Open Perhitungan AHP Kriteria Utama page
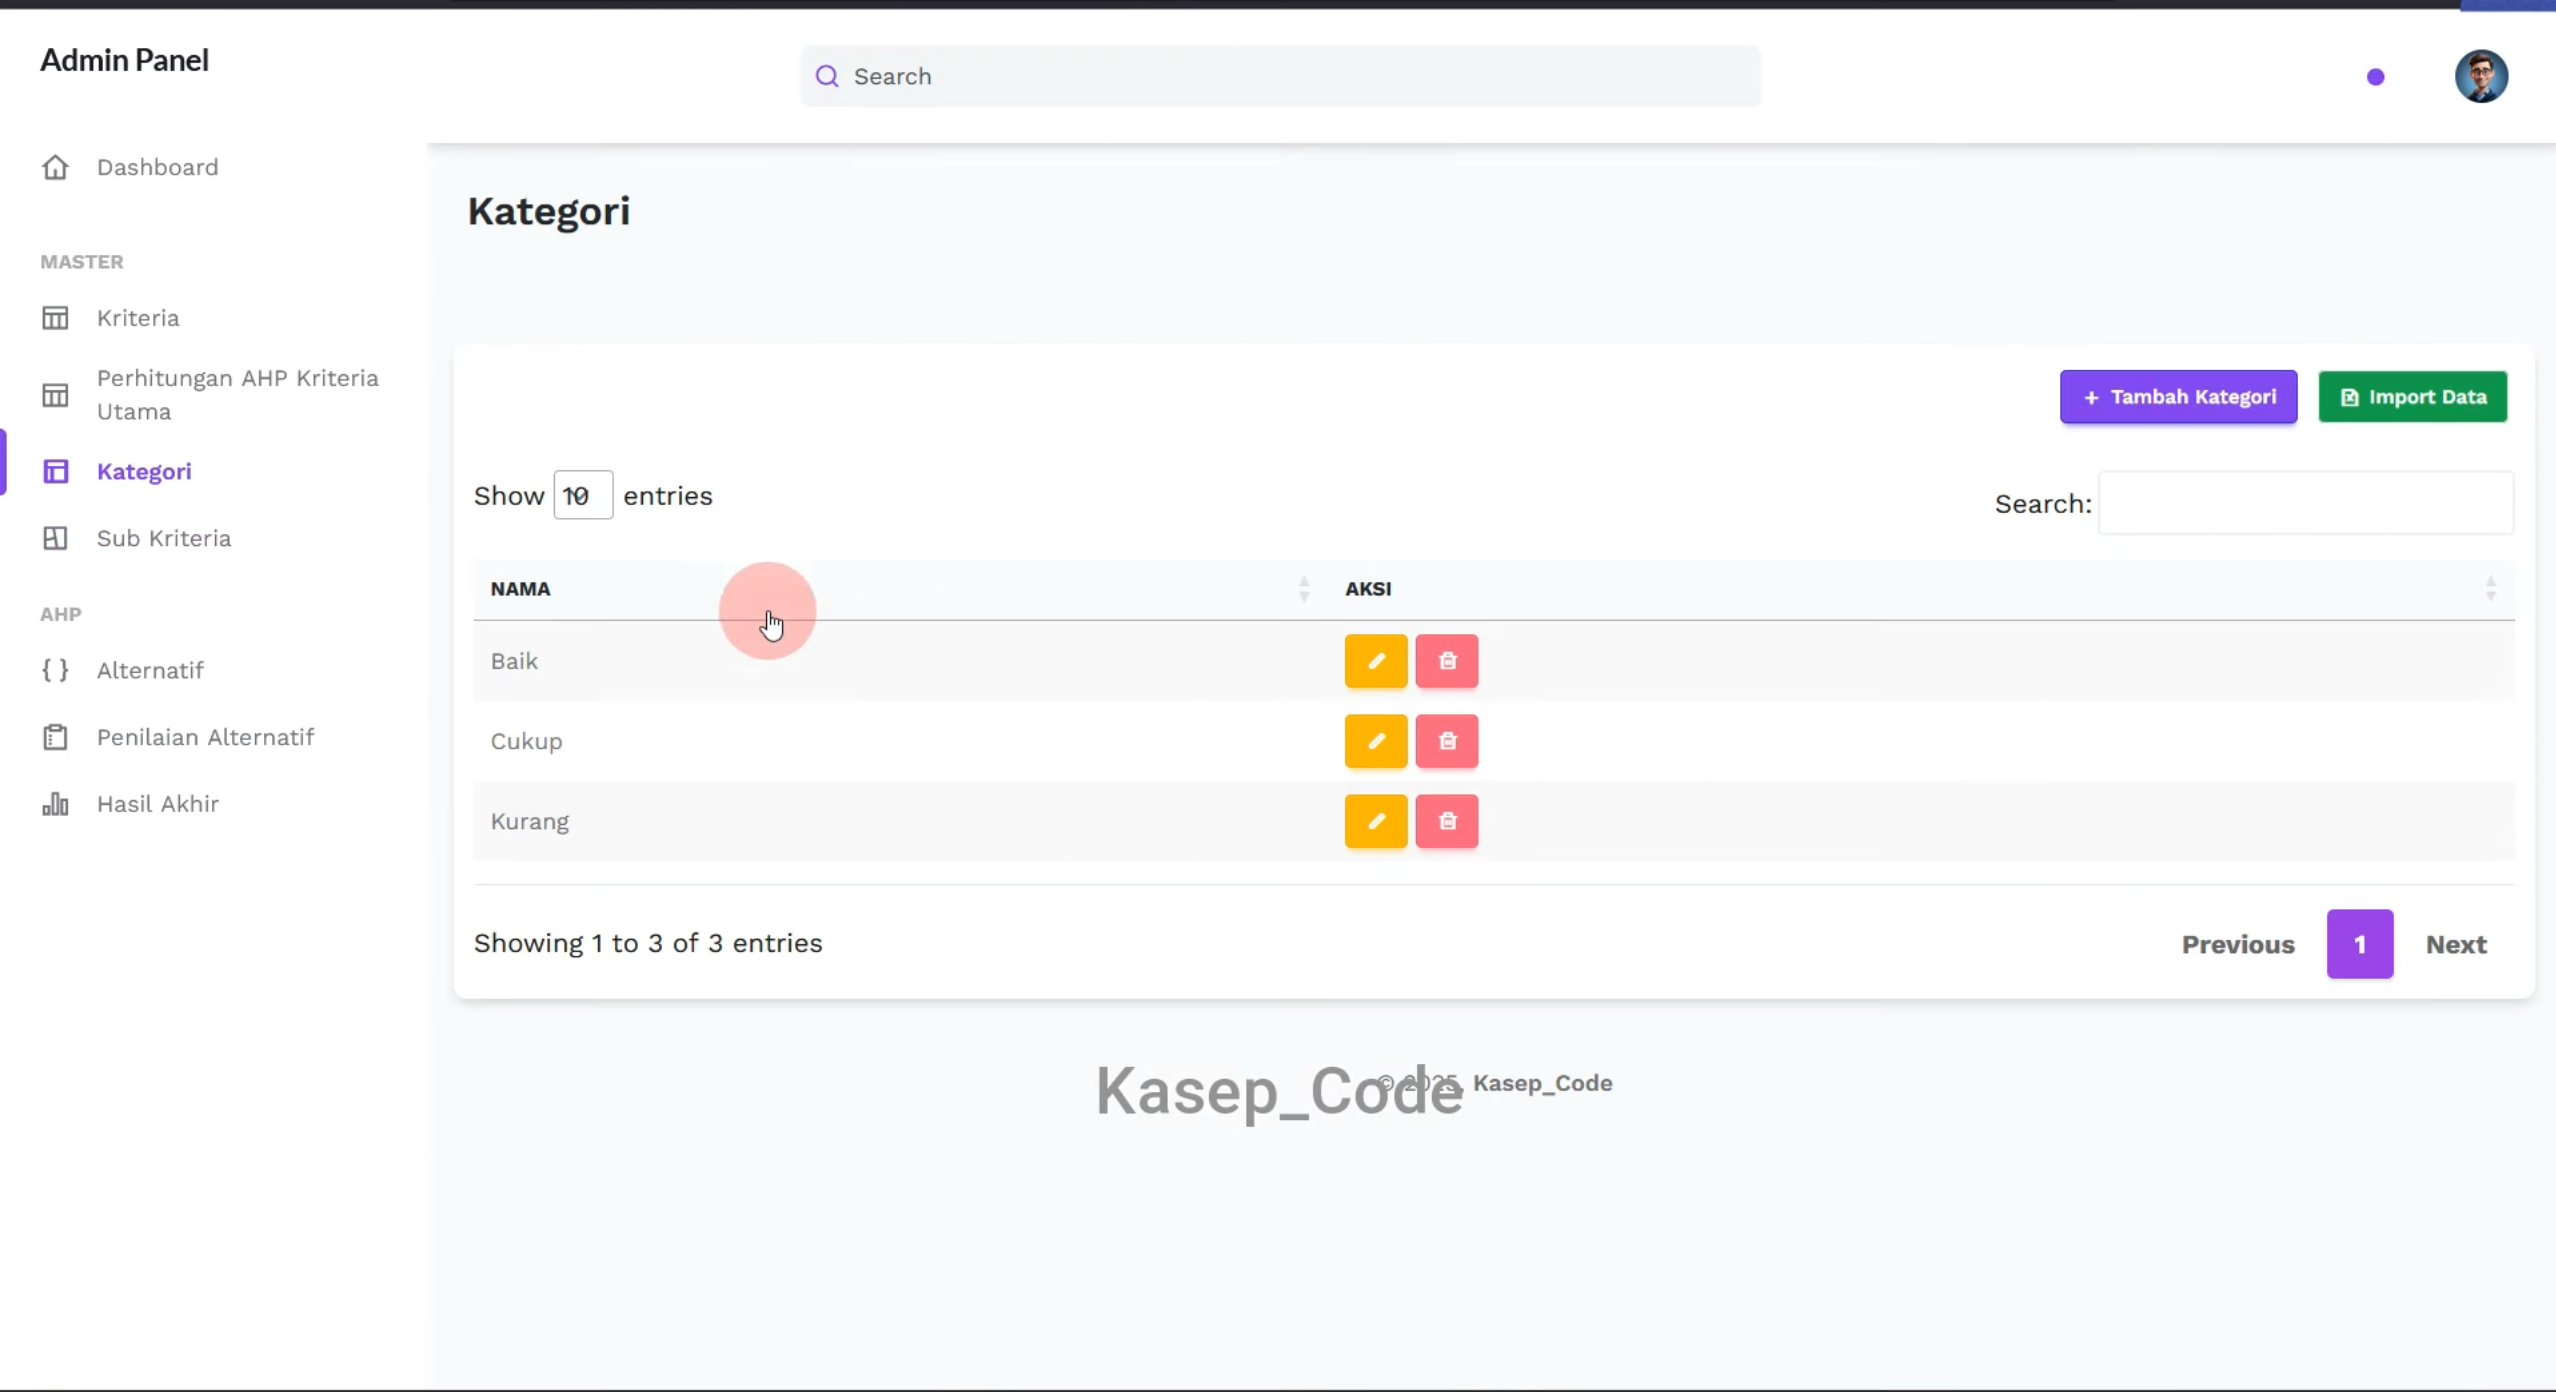Image resolution: width=2556 pixels, height=1392 pixels. [238, 395]
